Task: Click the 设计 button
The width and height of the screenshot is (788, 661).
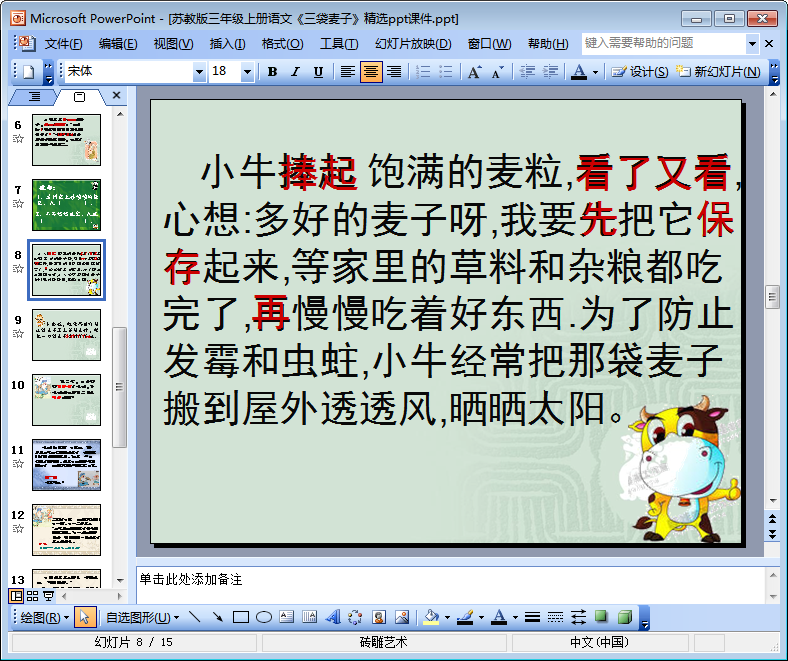Action: point(640,72)
